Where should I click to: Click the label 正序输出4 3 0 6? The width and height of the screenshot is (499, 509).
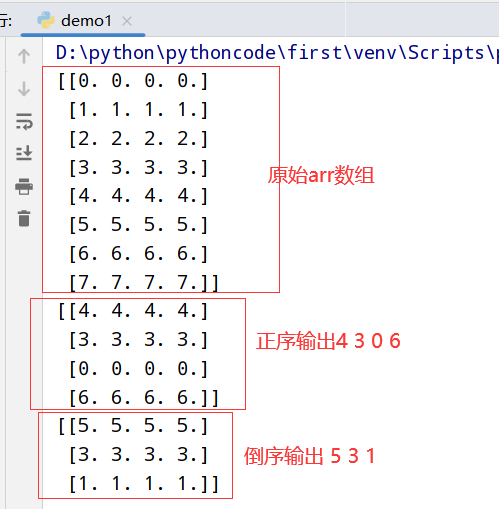tap(328, 341)
